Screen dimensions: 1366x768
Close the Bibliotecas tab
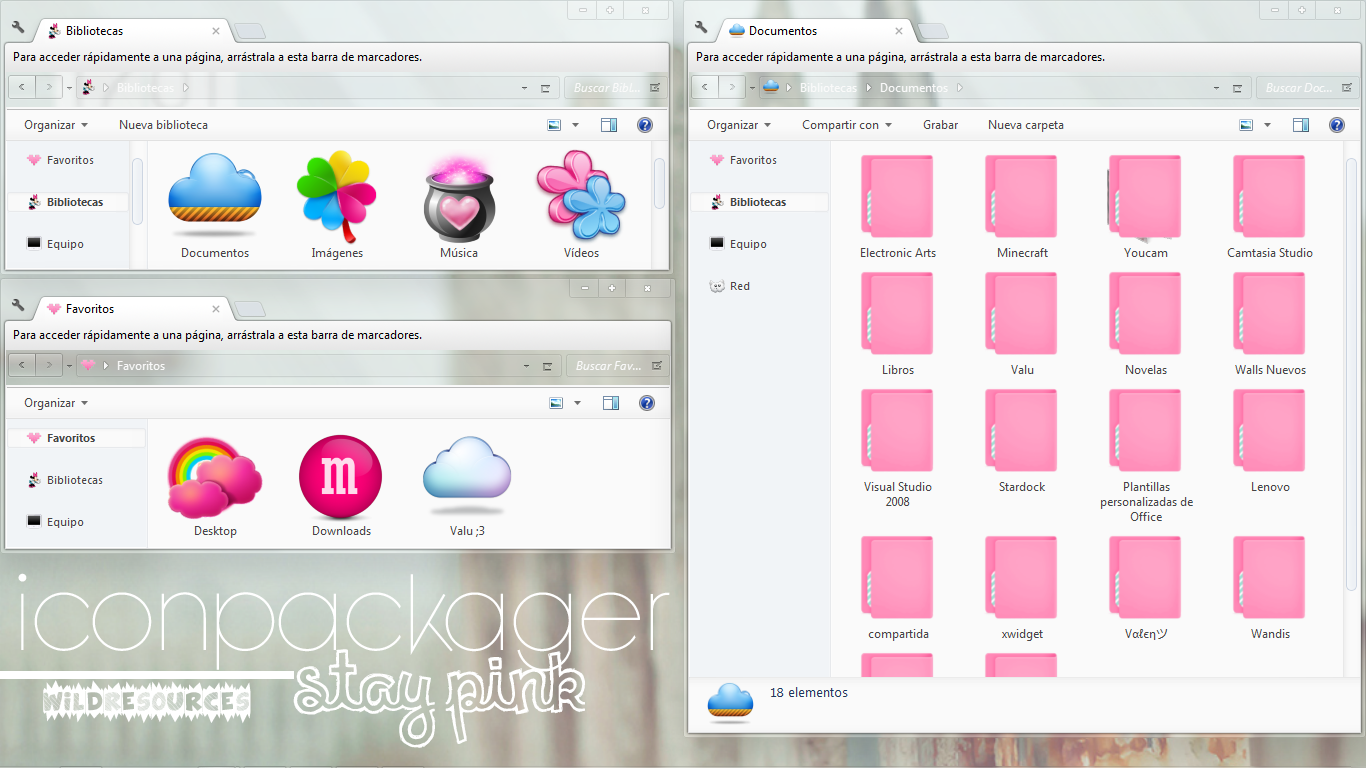coord(216,31)
